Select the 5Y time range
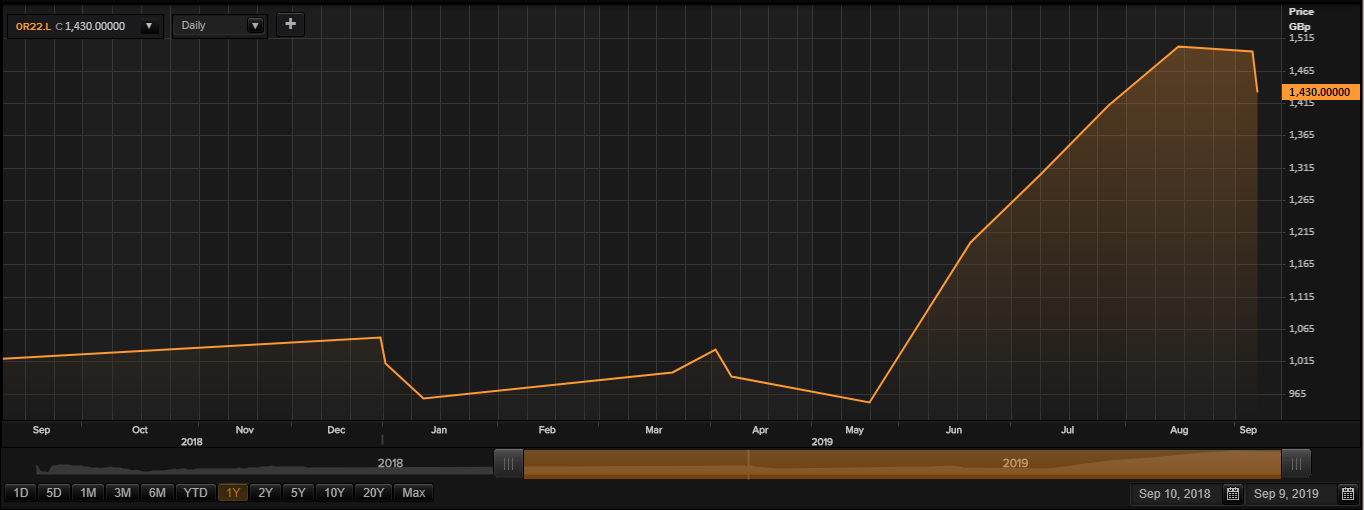 298,493
